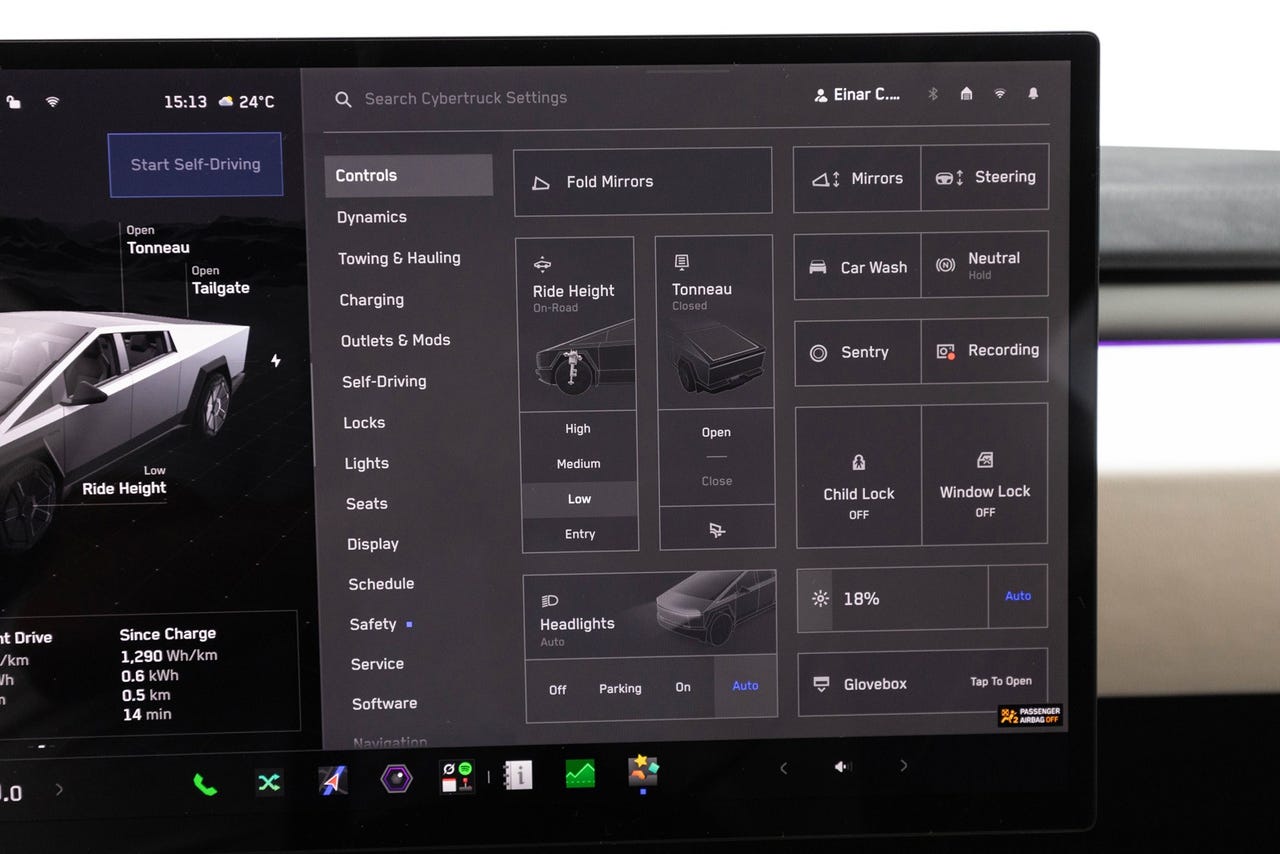Tap the Wi-Fi icon beside the notification bell
The image size is (1280, 854).
[x=999, y=94]
